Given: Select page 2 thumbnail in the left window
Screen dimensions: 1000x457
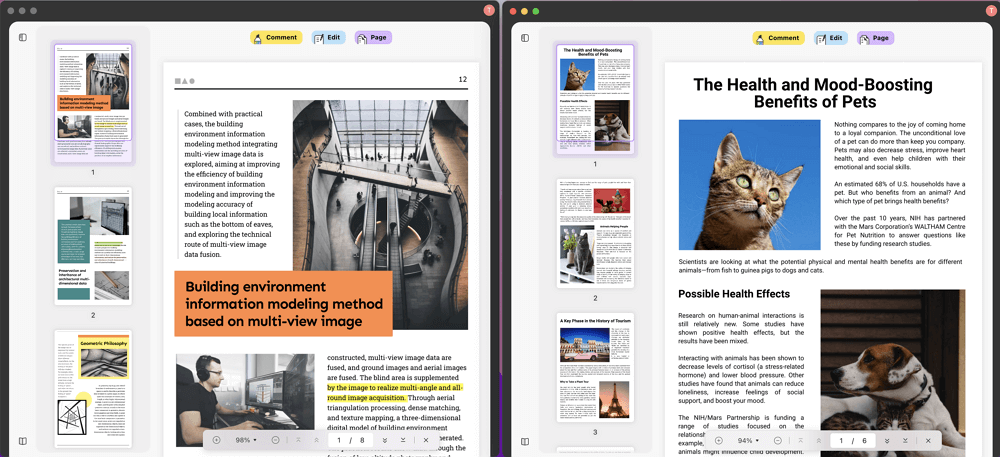Looking at the screenshot, I should click(x=93, y=246).
